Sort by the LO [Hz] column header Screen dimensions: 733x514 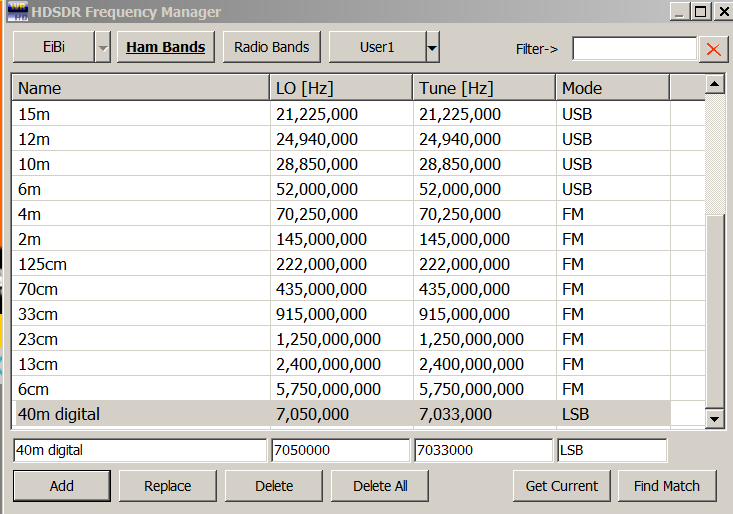[341, 88]
